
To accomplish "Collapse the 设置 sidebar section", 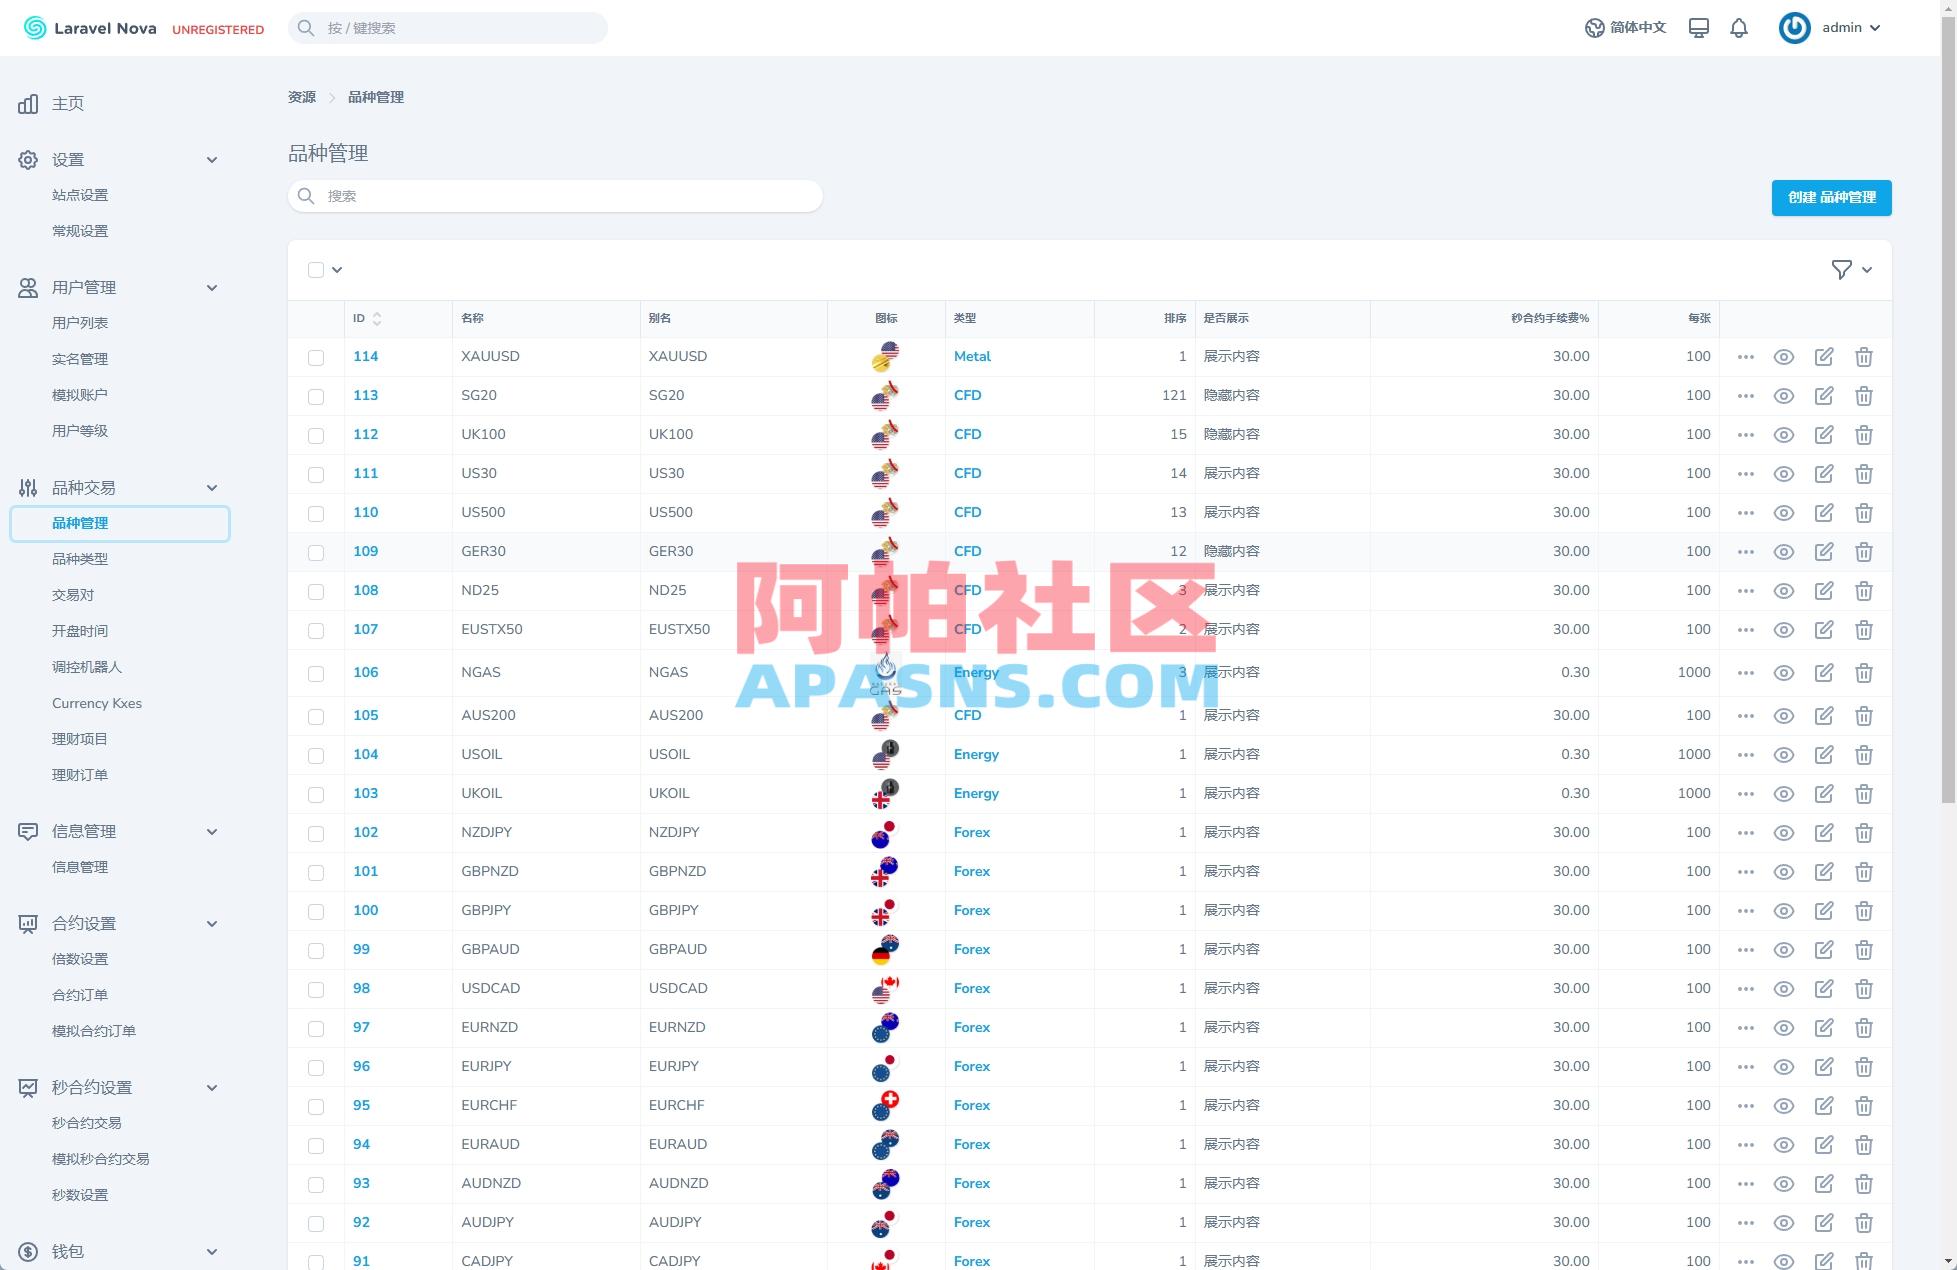I will point(212,159).
